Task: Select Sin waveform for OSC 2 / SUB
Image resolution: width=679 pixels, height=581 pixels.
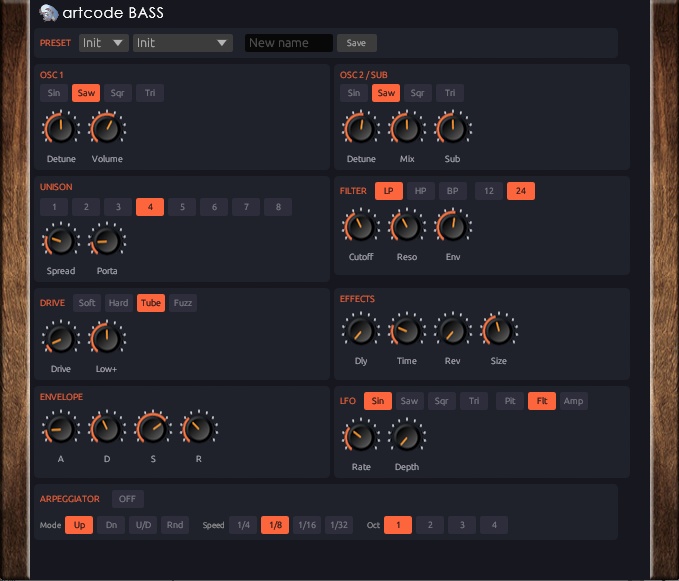Action: [x=354, y=93]
